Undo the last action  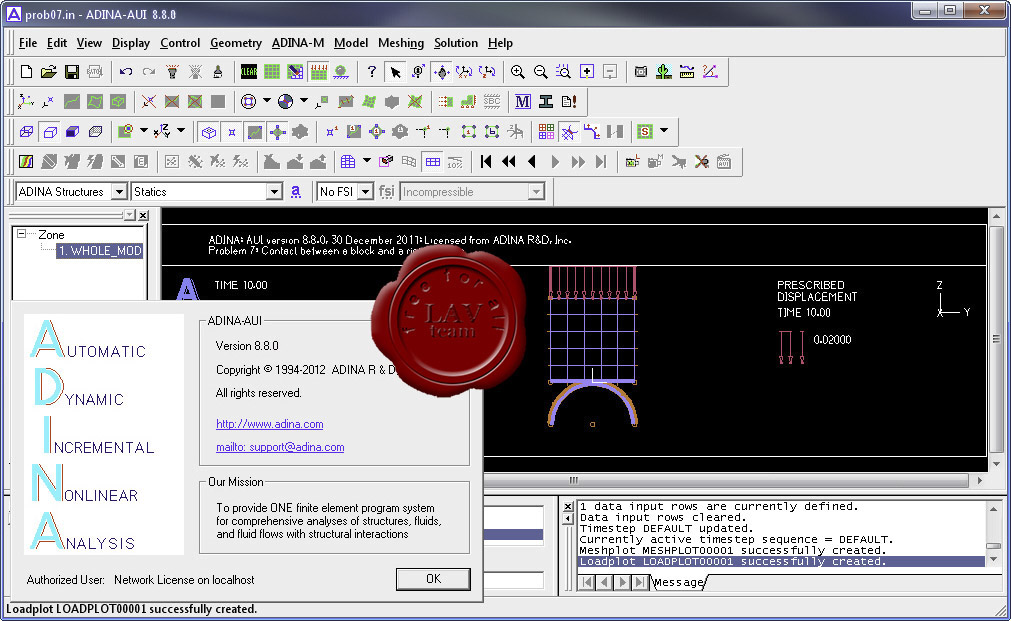tap(126, 72)
